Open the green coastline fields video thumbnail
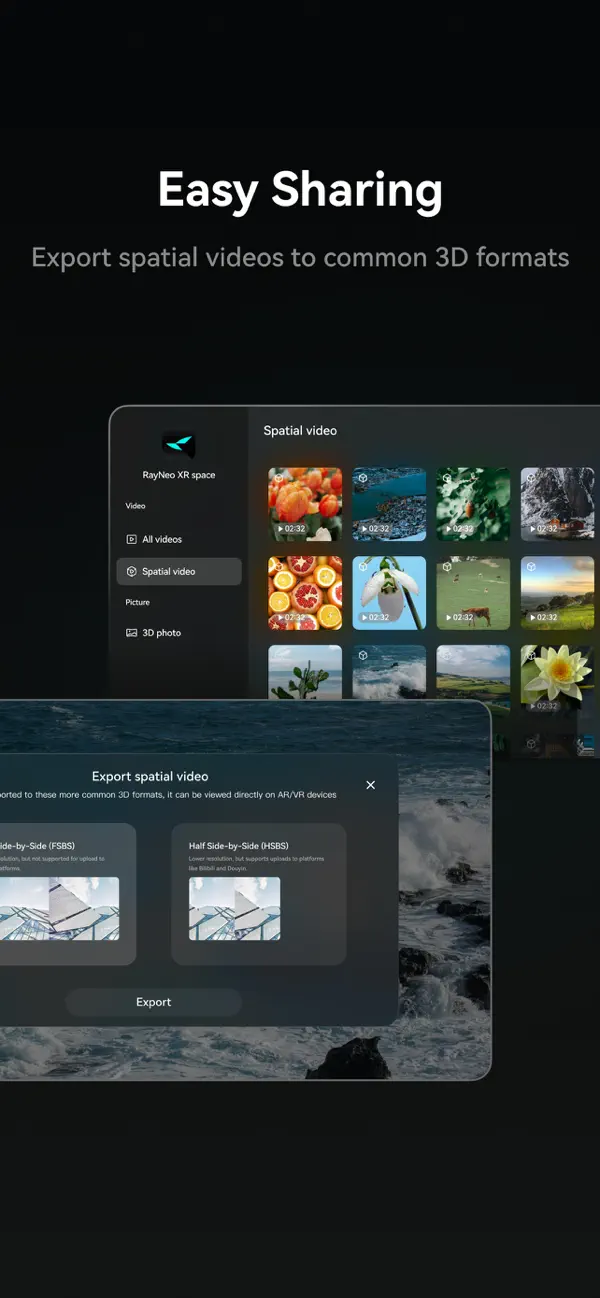Image resolution: width=600 pixels, height=1298 pixels. pos(473,672)
